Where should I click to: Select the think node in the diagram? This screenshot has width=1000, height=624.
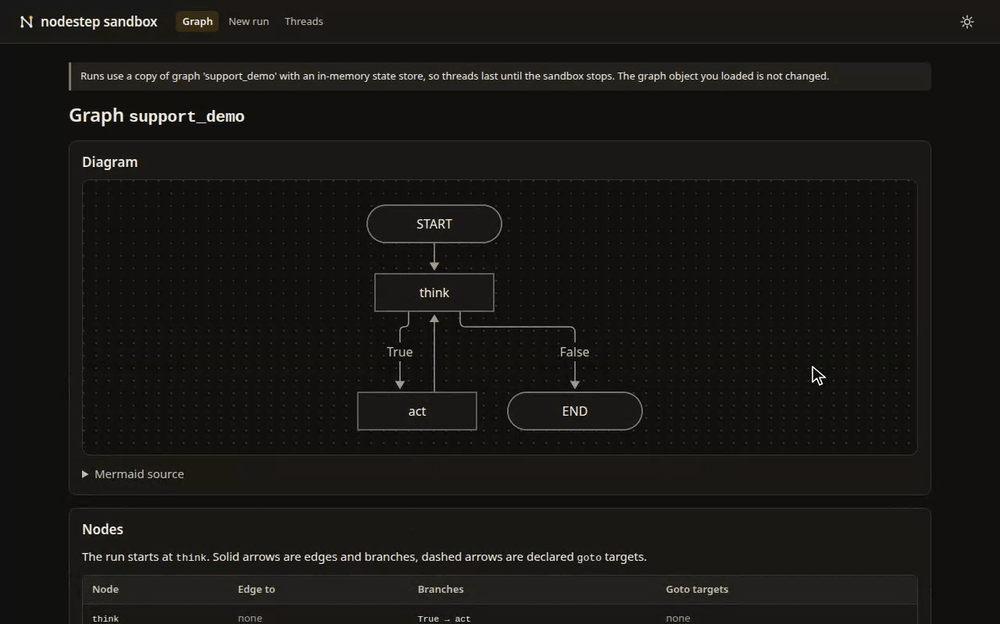[434, 293]
